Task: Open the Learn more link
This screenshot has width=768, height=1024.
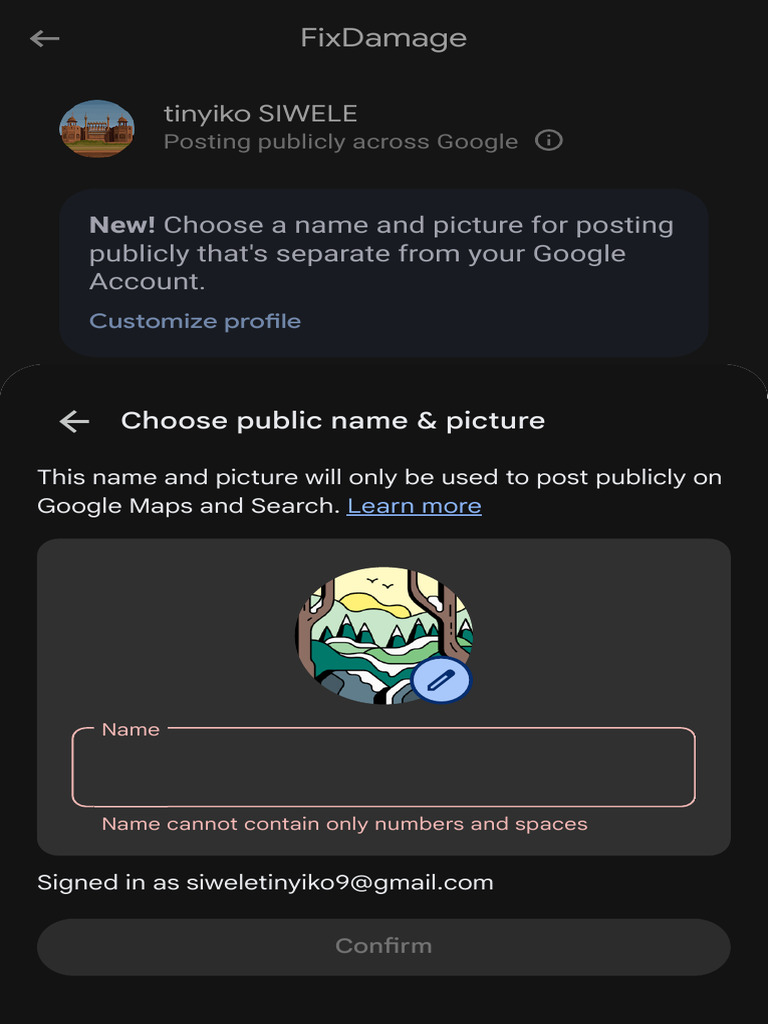Action: coord(414,506)
